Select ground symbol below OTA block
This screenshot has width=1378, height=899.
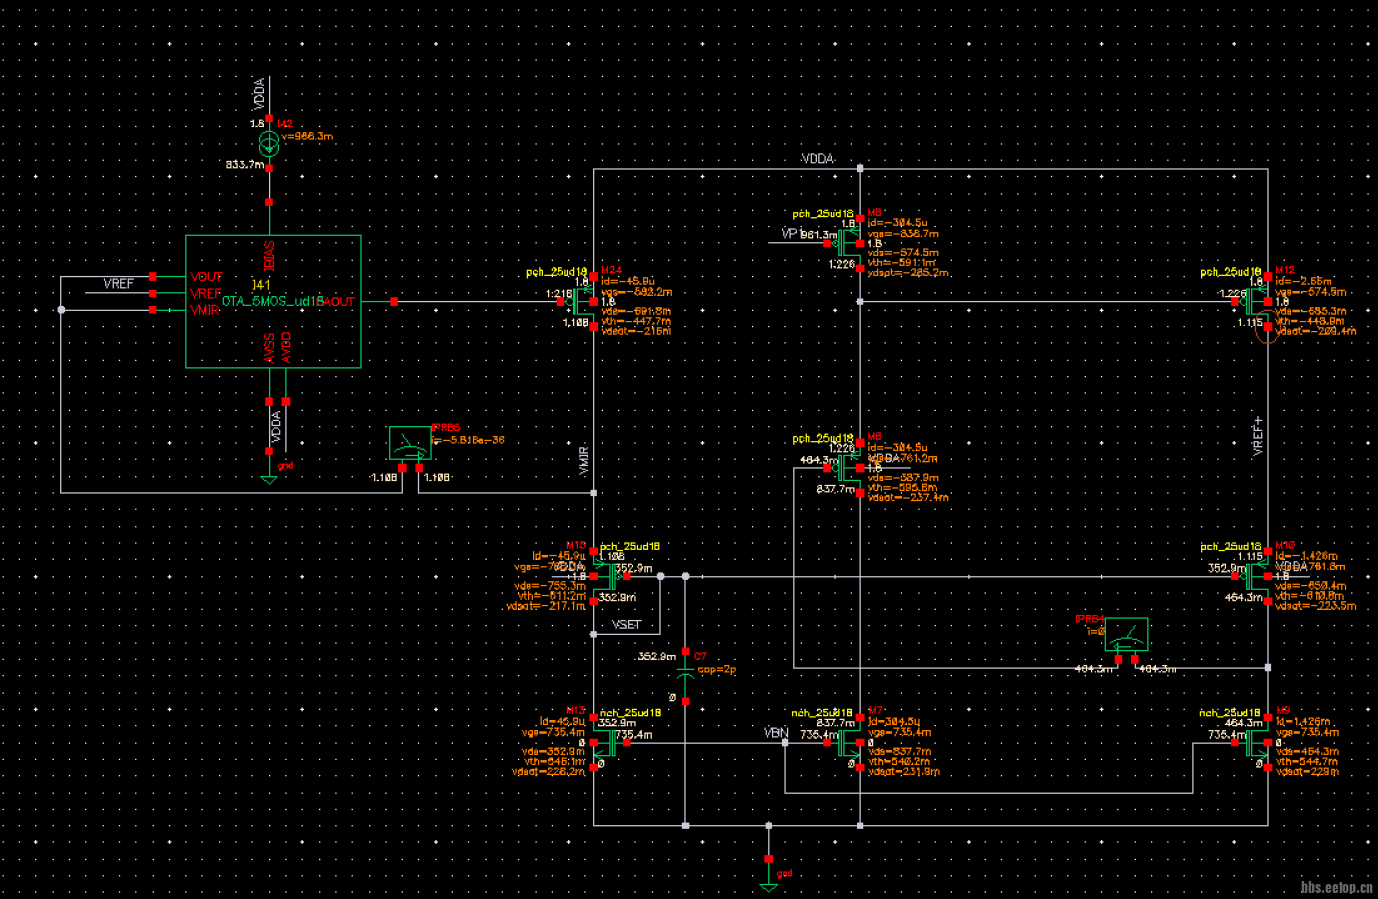point(269,479)
